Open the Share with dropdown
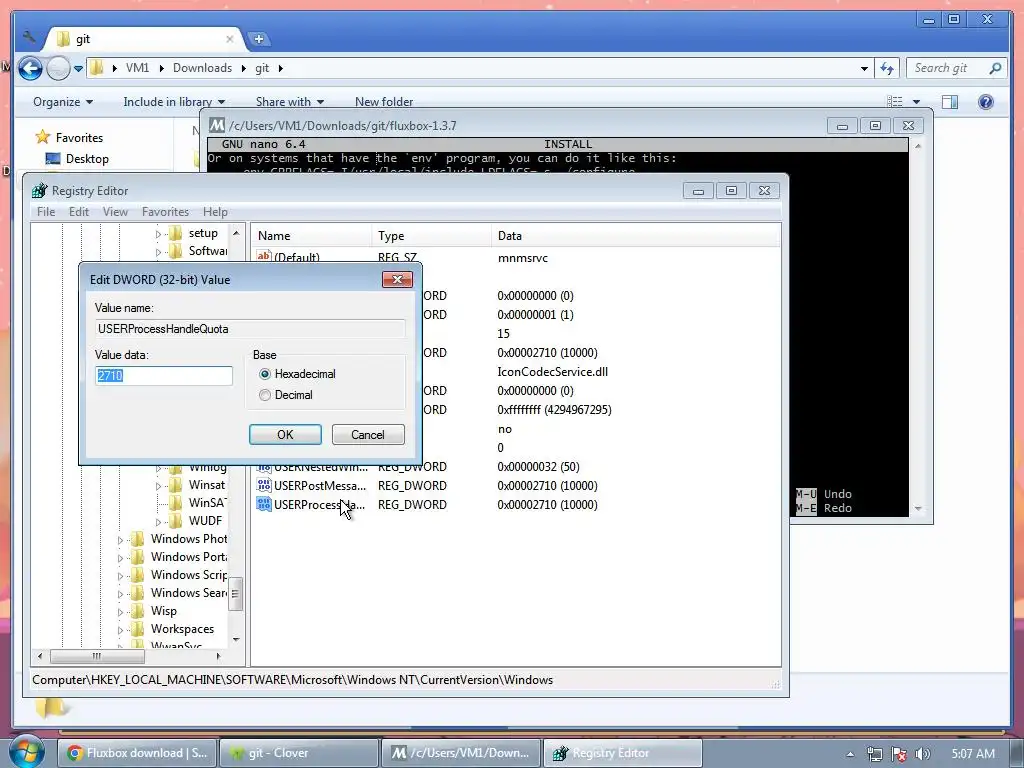This screenshot has height=768, width=1024. pyautogui.click(x=289, y=102)
